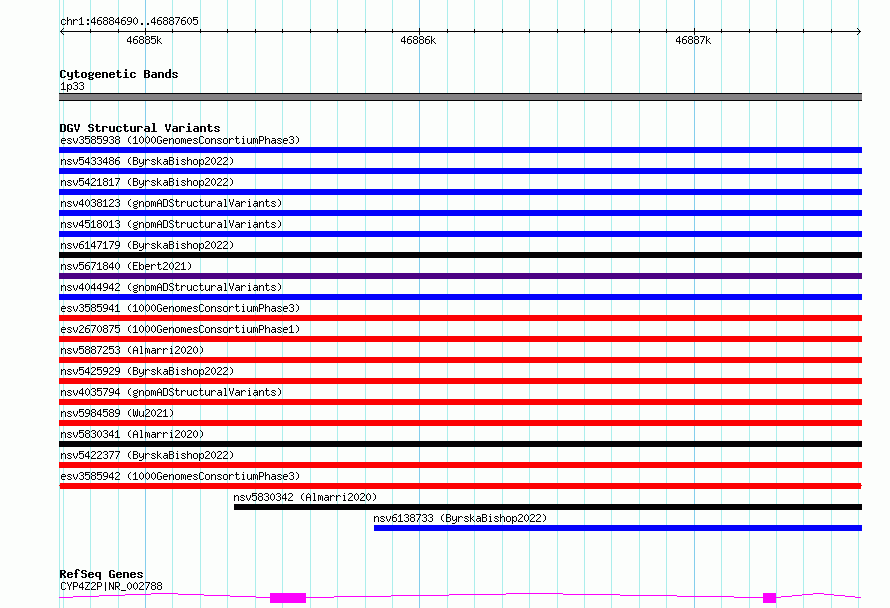Screen dimensions: 890x608
Task: Open variant nsv5830341 (Almarri2020) label
Action: click(132, 434)
